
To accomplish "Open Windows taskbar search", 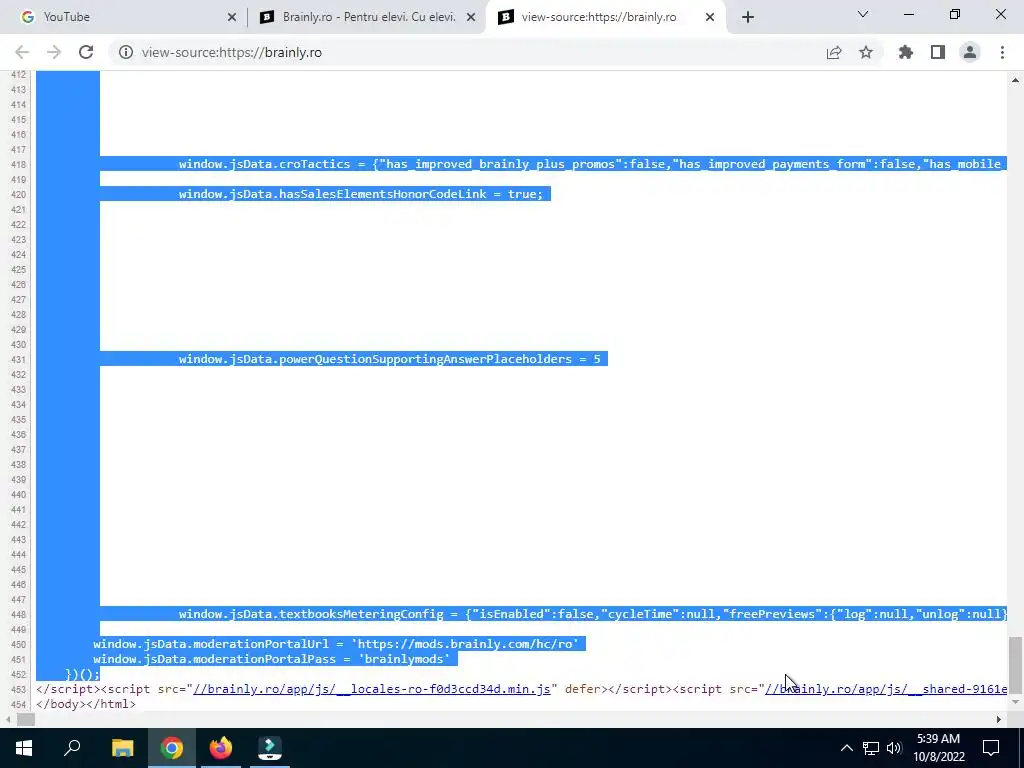I will [72, 748].
